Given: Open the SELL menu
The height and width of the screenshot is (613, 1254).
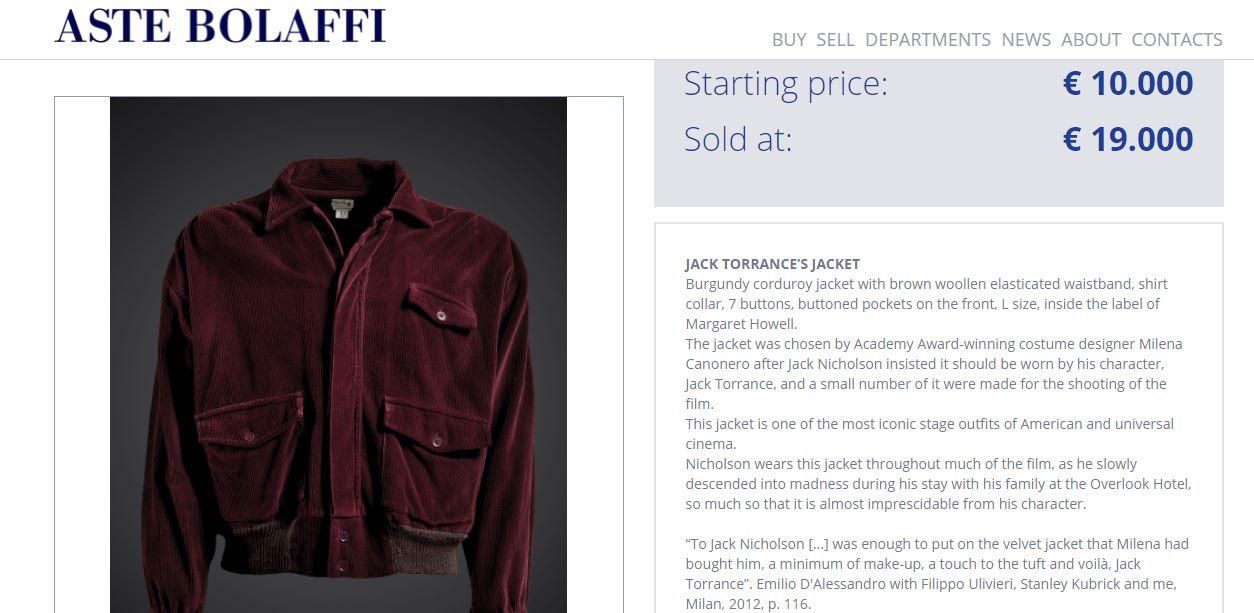Looking at the screenshot, I should point(835,40).
